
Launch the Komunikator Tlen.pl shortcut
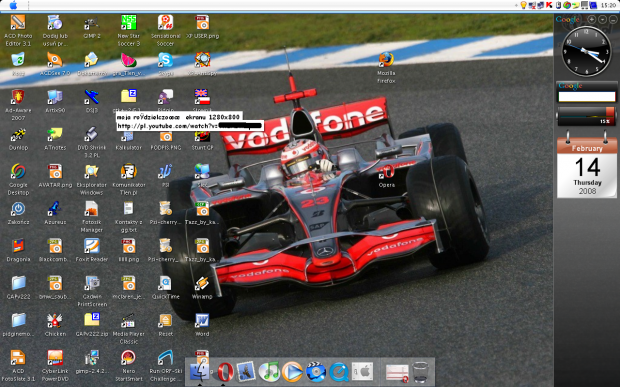[x=129, y=179]
